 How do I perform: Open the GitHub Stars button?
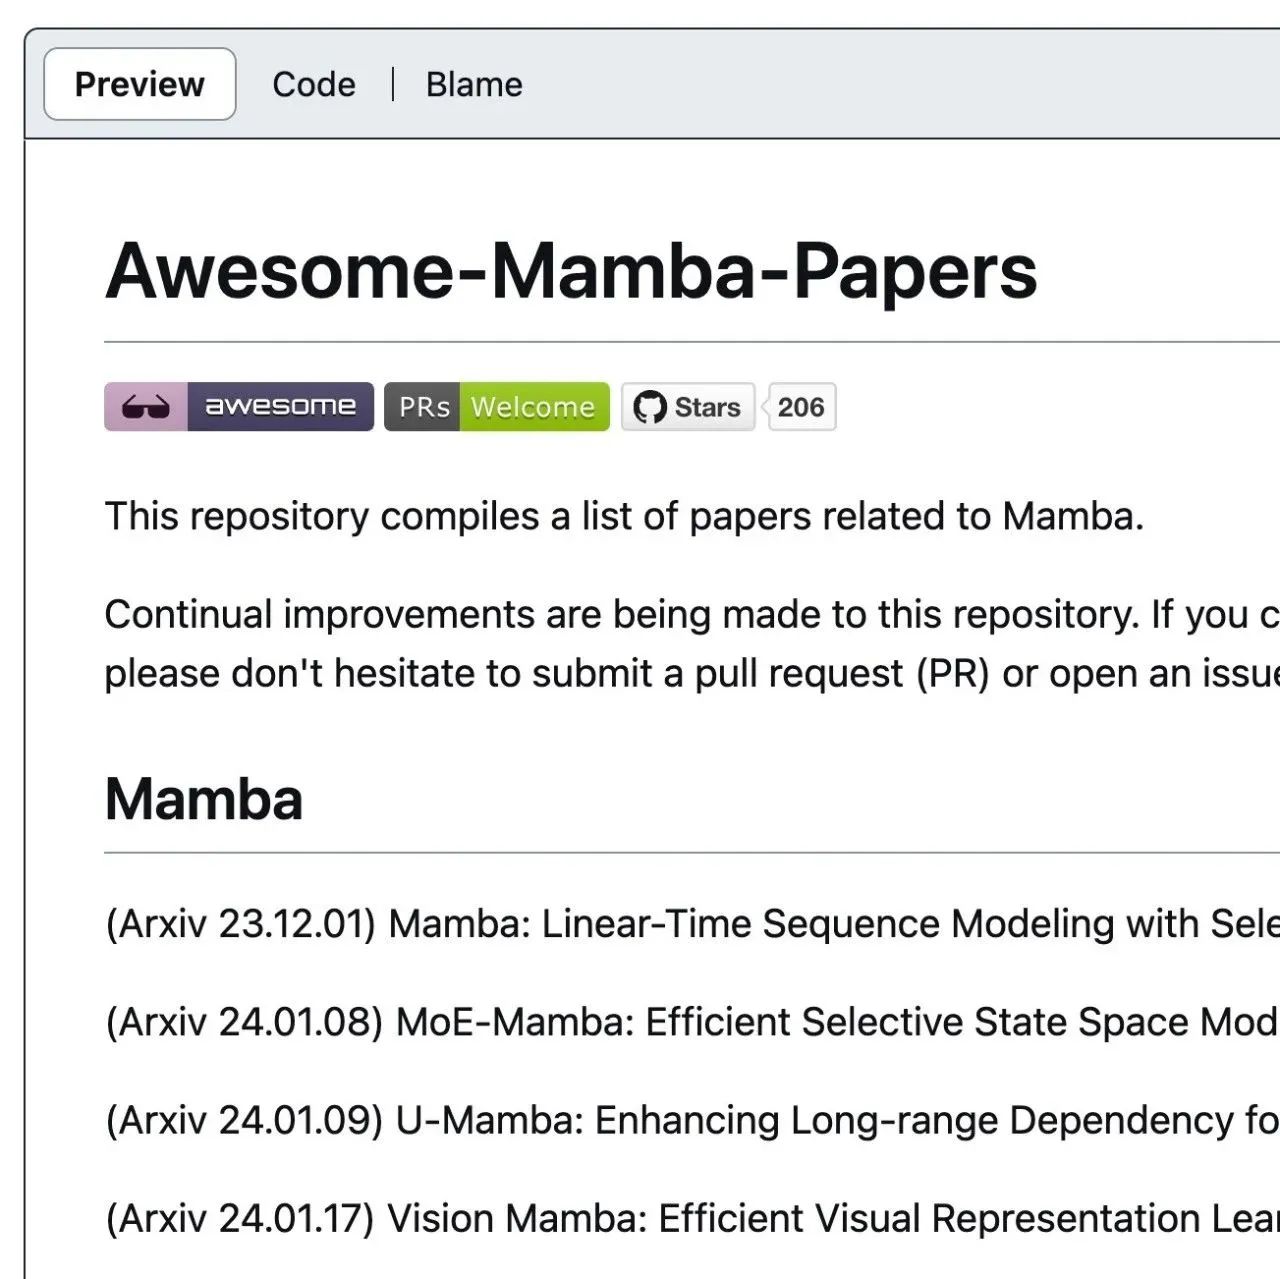pyautogui.click(x=688, y=407)
